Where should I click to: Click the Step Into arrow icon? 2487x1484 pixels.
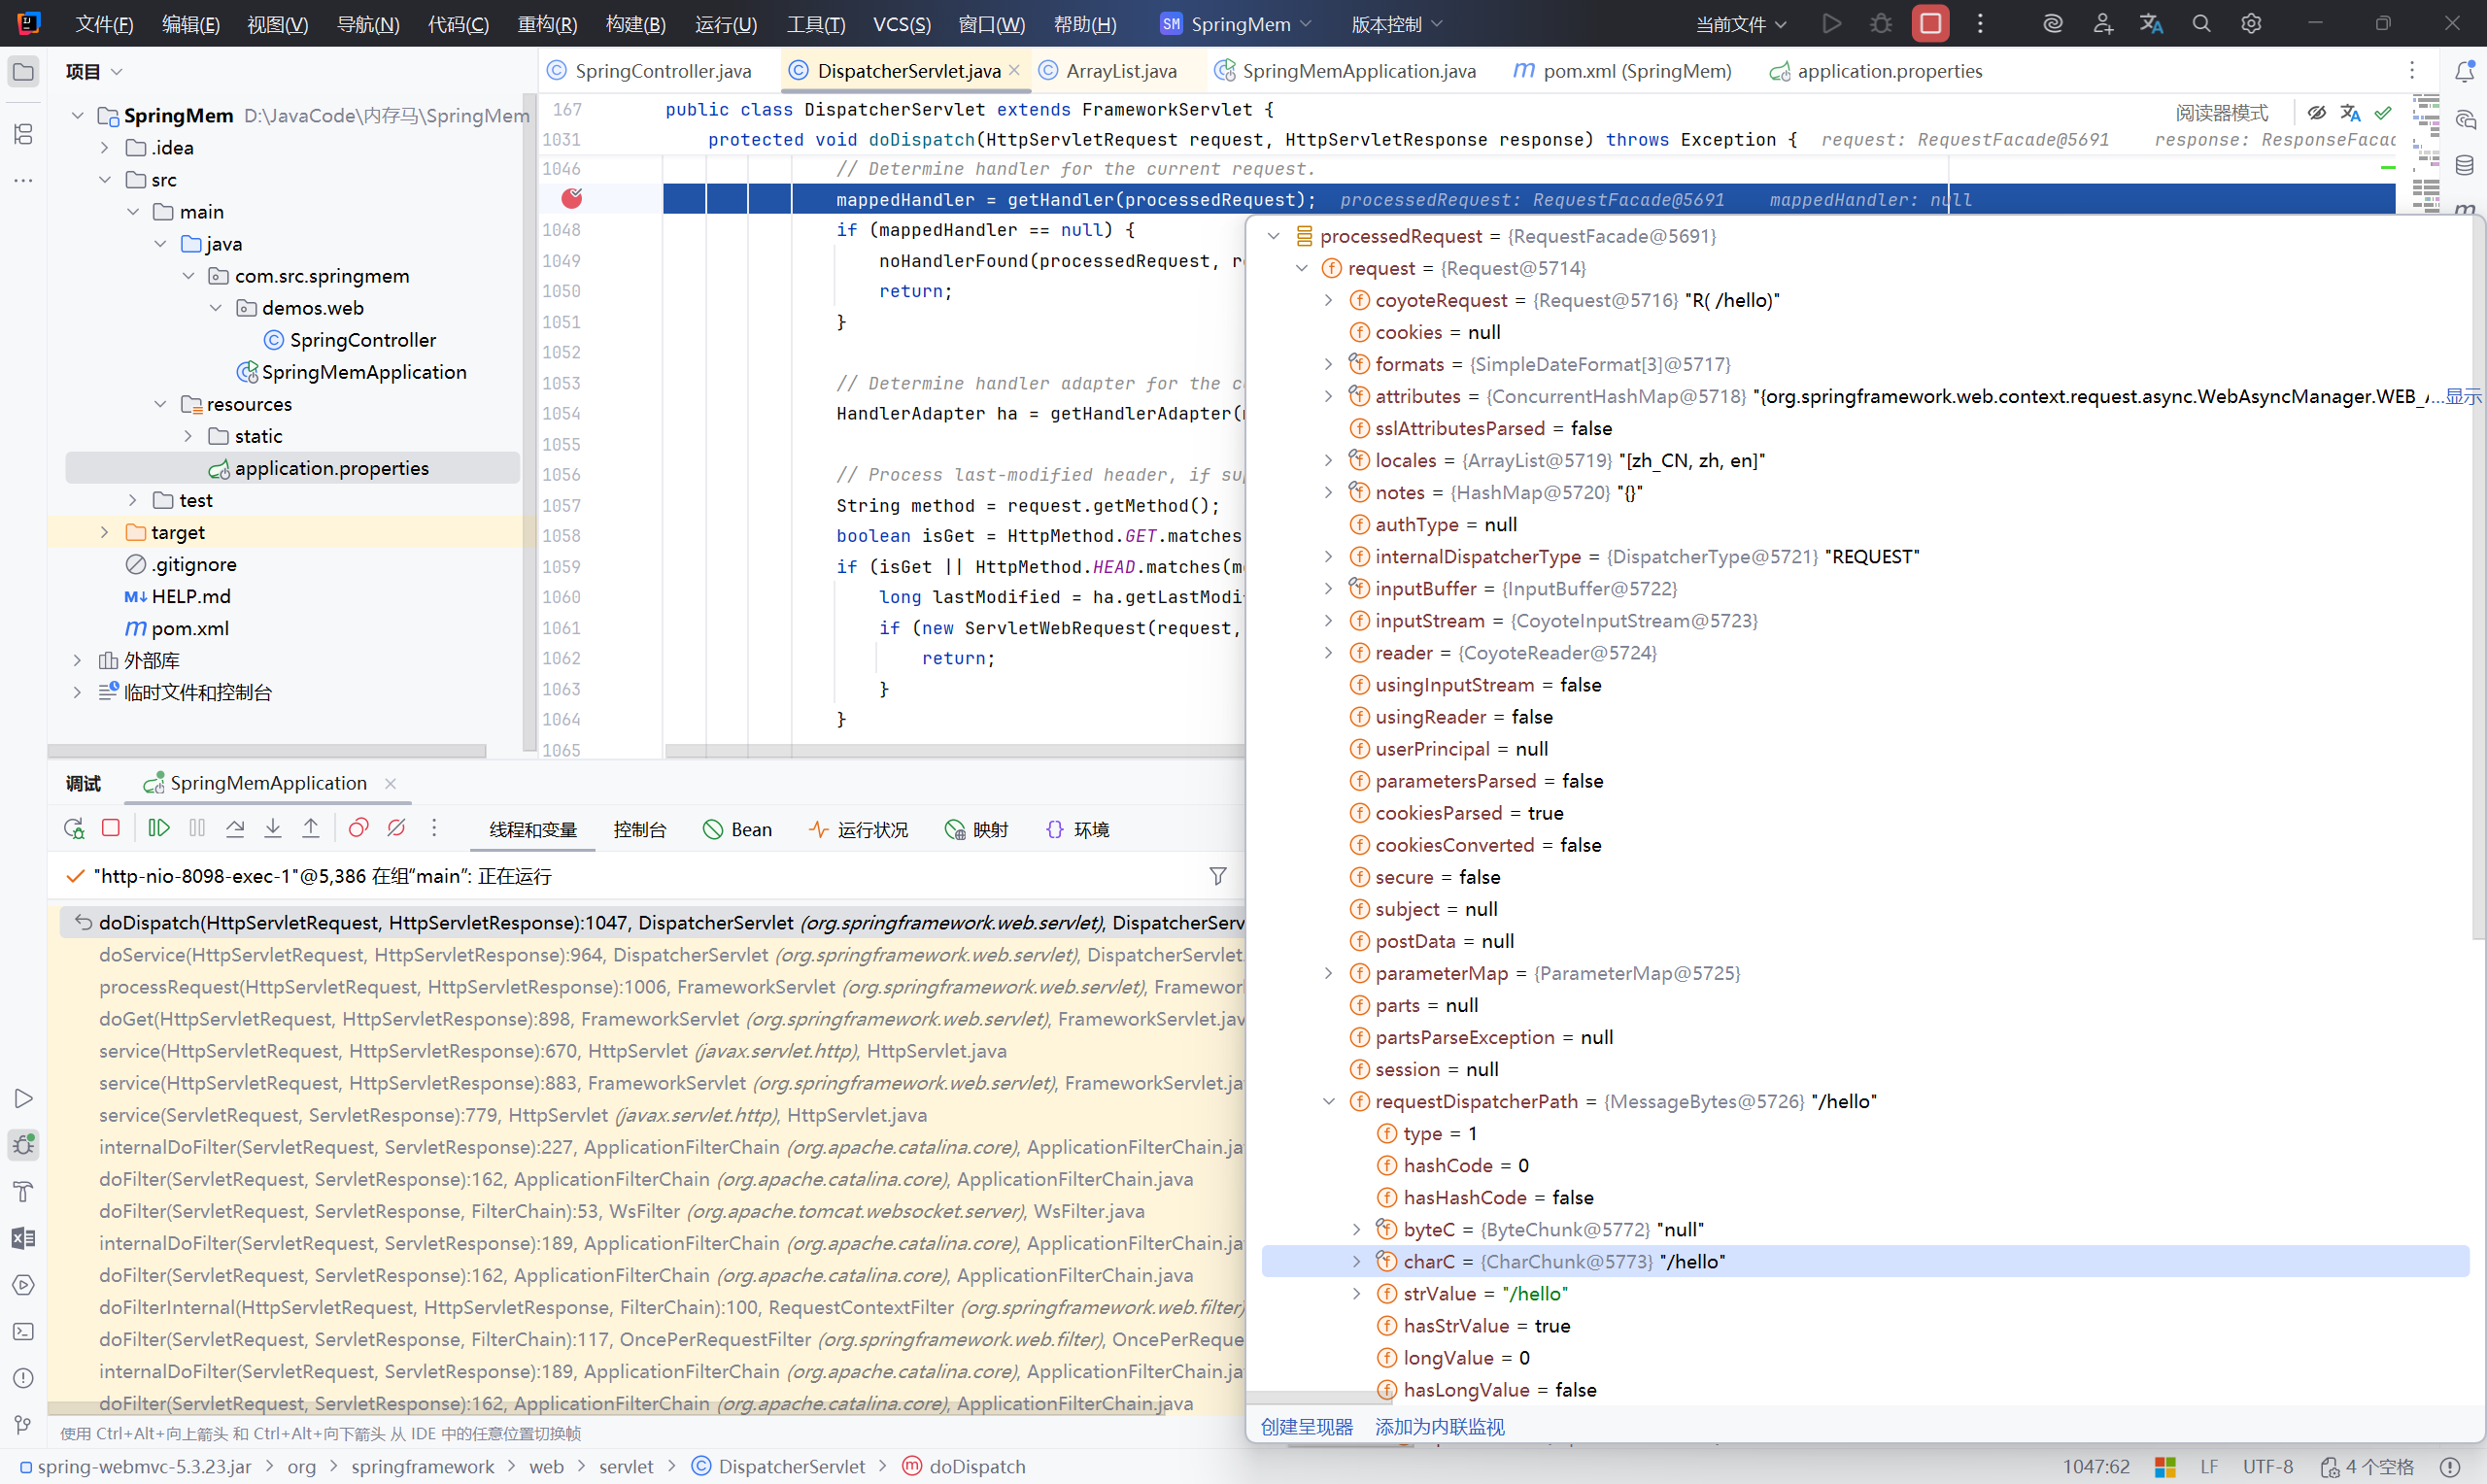pos(273,828)
